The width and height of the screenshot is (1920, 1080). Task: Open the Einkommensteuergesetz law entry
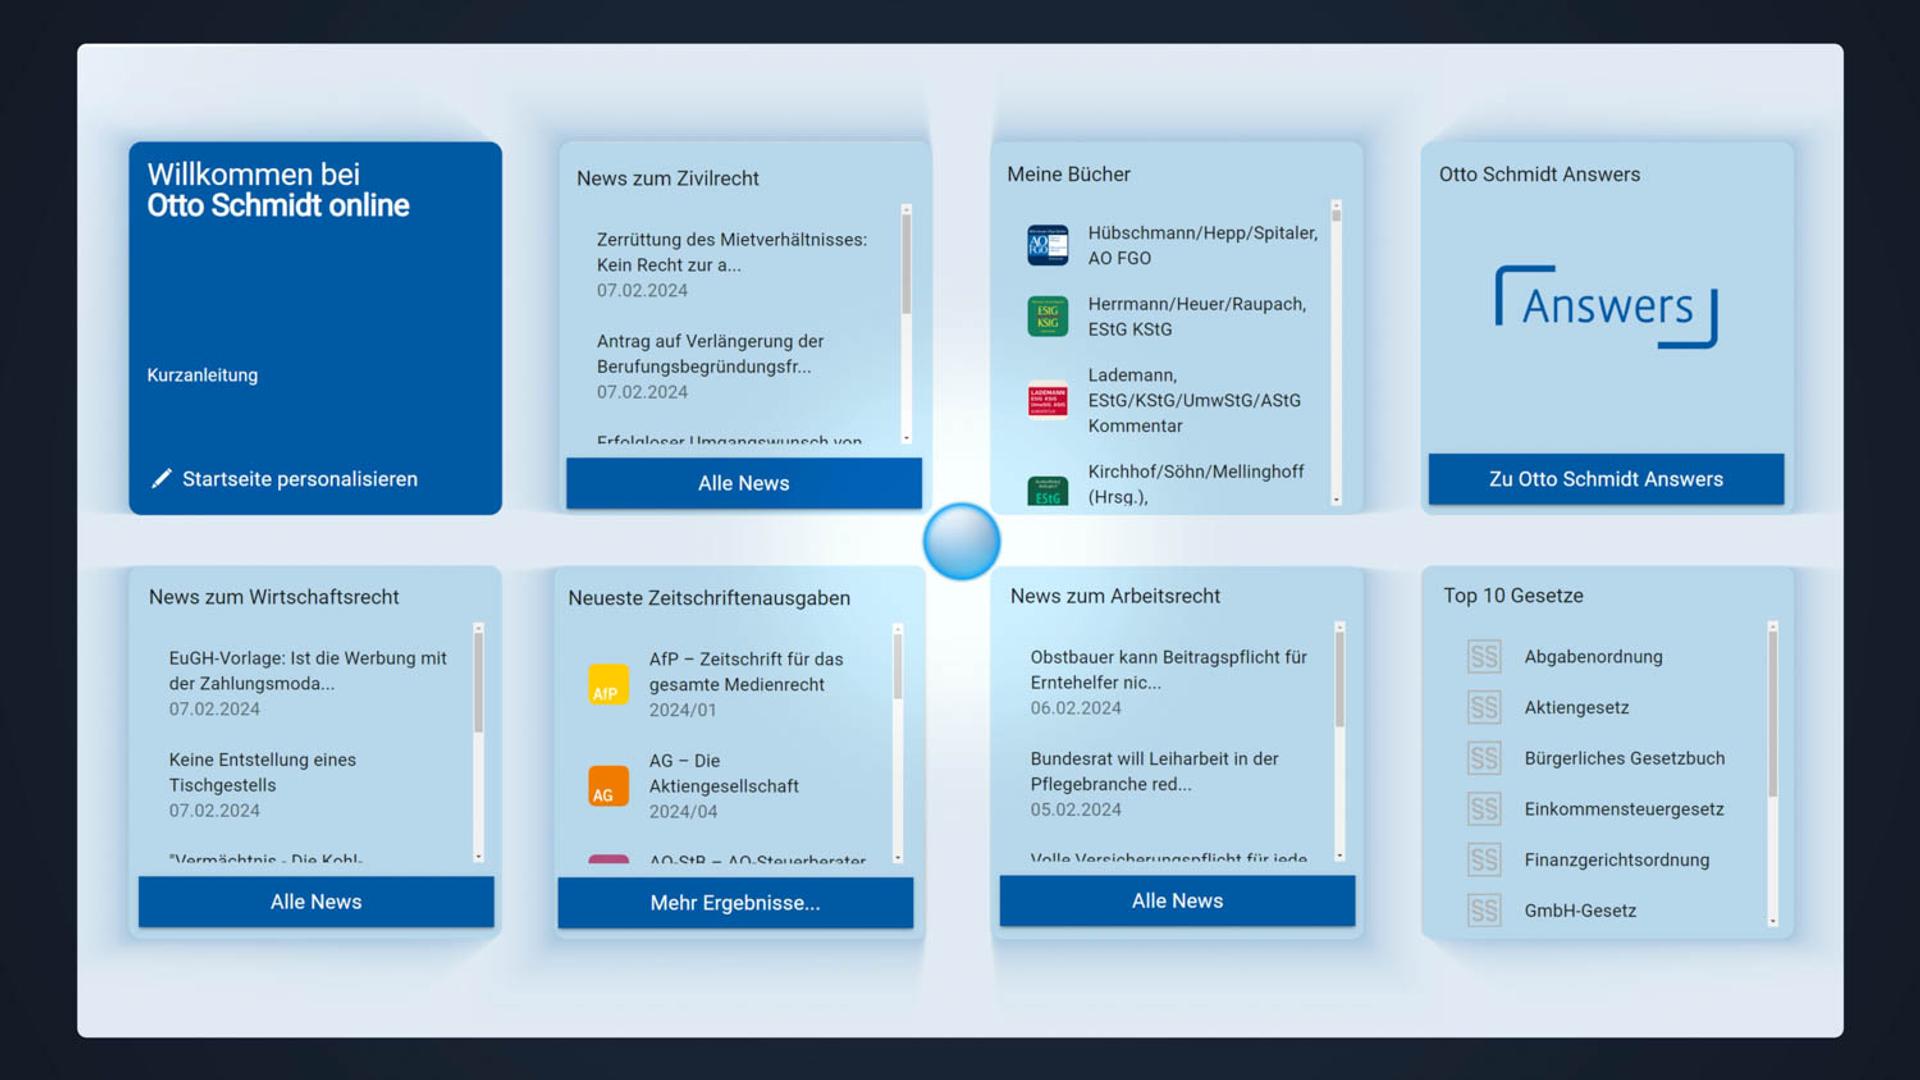[x=1624, y=809]
